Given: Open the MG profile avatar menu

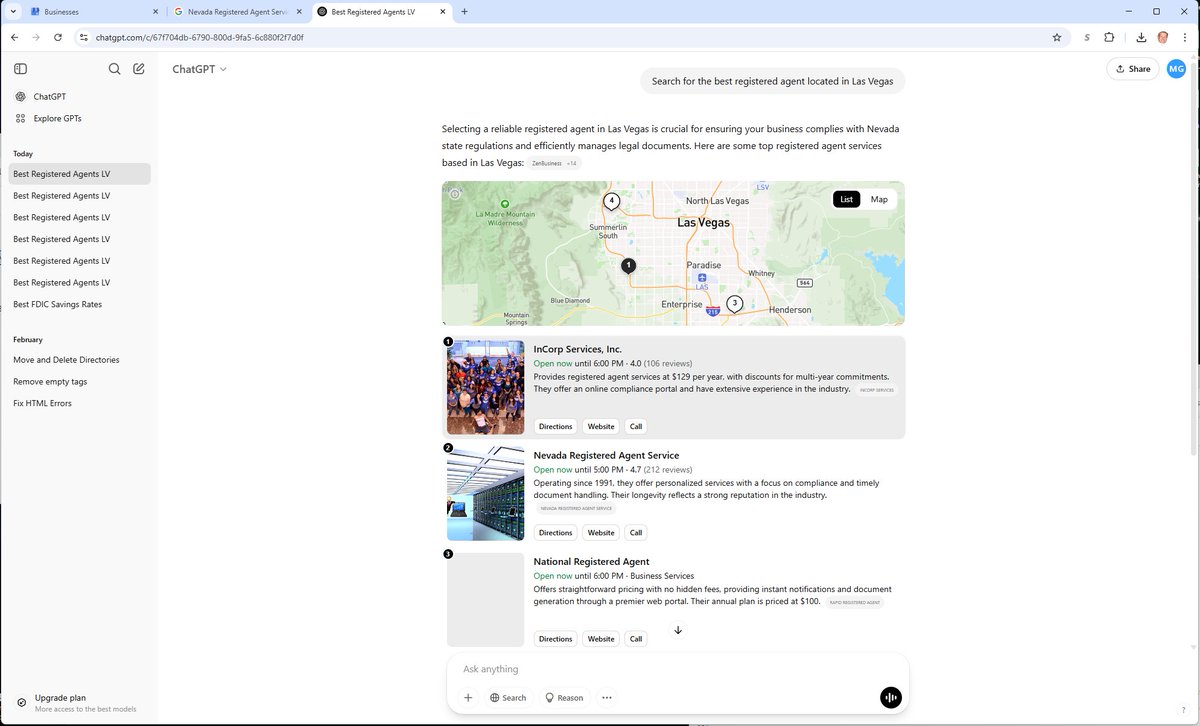Looking at the screenshot, I should (x=1176, y=69).
